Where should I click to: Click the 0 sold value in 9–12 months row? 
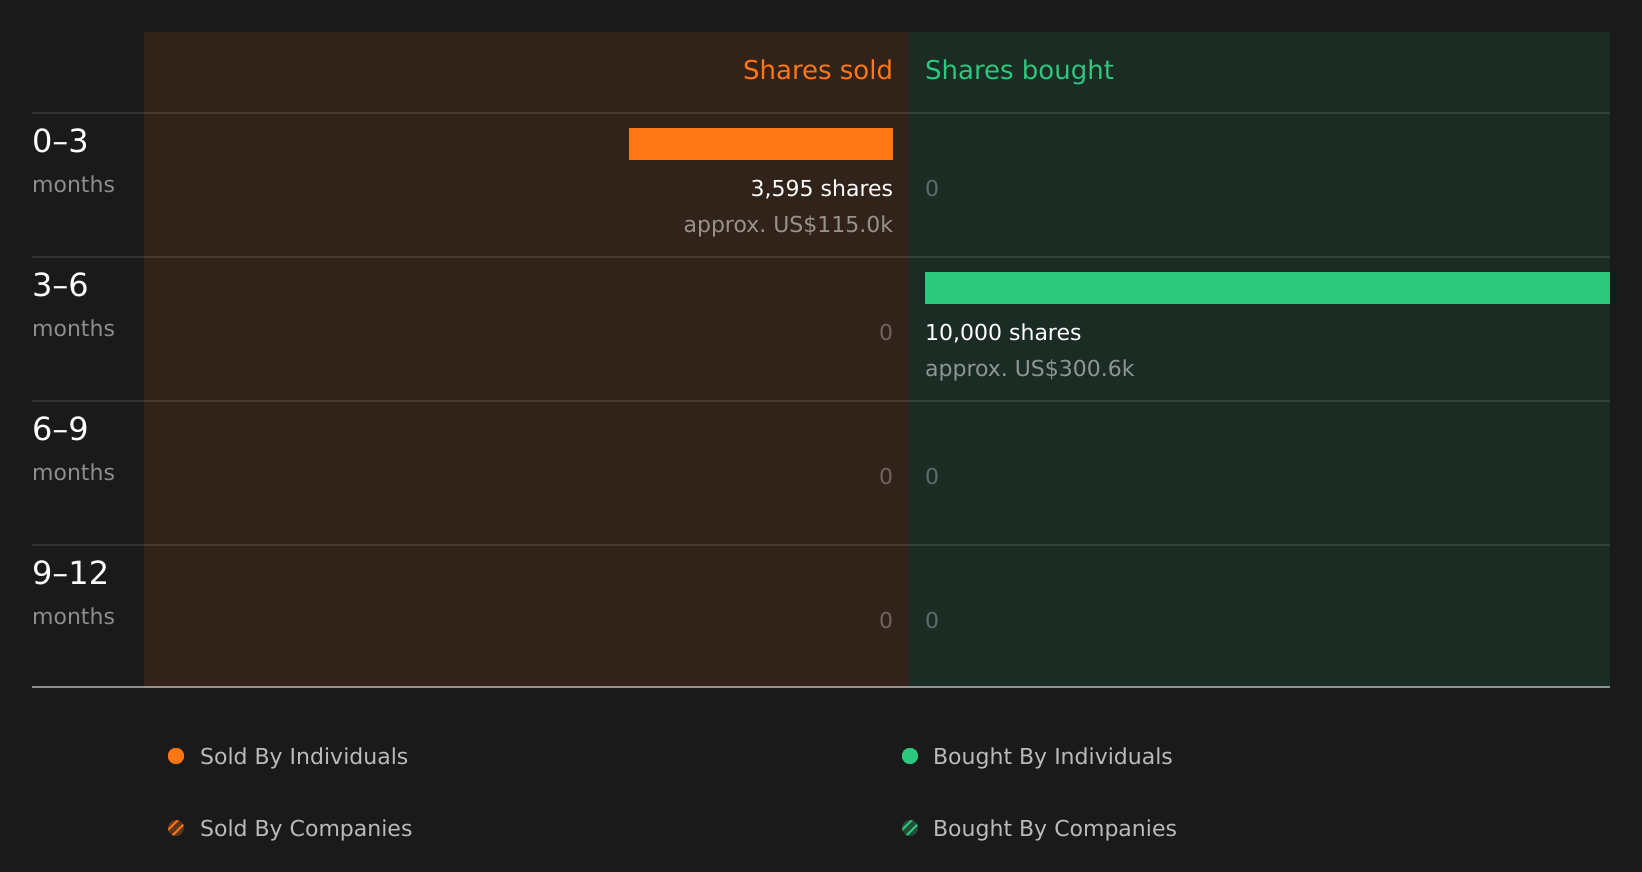point(886,621)
